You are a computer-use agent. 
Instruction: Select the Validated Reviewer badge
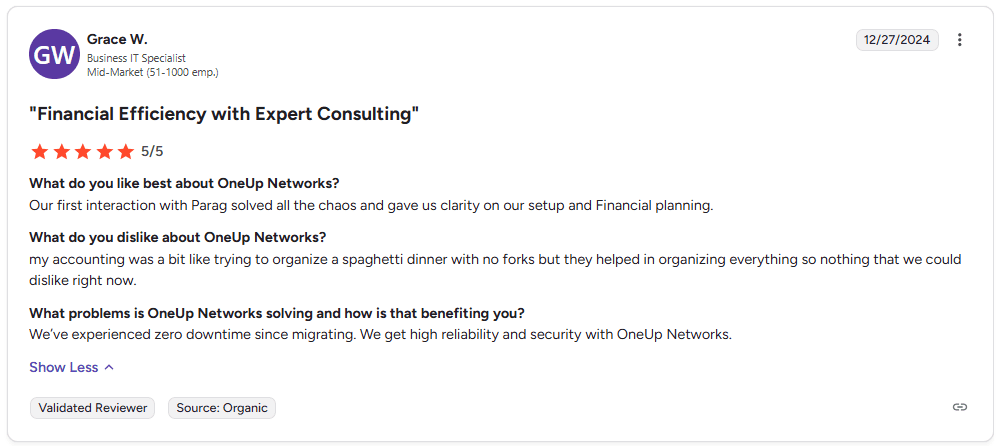tap(92, 408)
